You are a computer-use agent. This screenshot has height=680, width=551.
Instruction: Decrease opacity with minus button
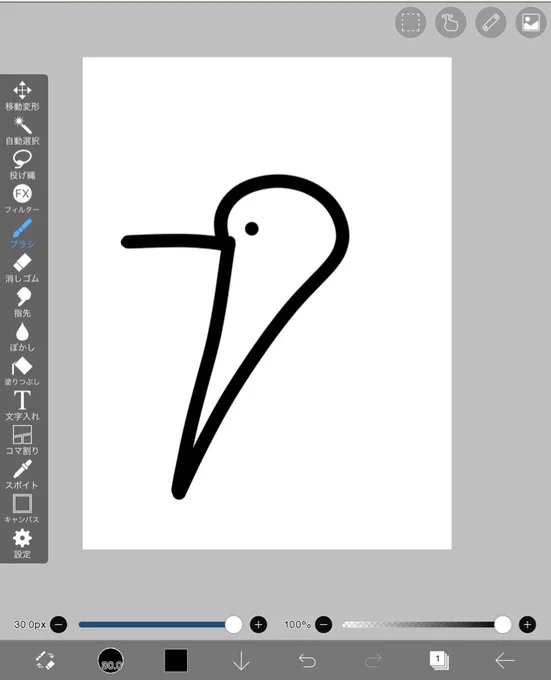323,624
